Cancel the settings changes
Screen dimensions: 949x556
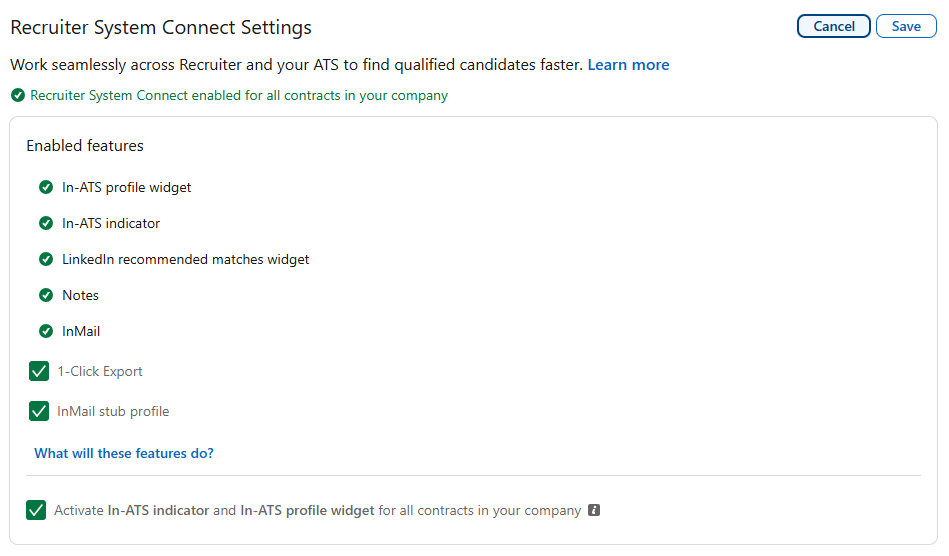(x=833, y=26)
